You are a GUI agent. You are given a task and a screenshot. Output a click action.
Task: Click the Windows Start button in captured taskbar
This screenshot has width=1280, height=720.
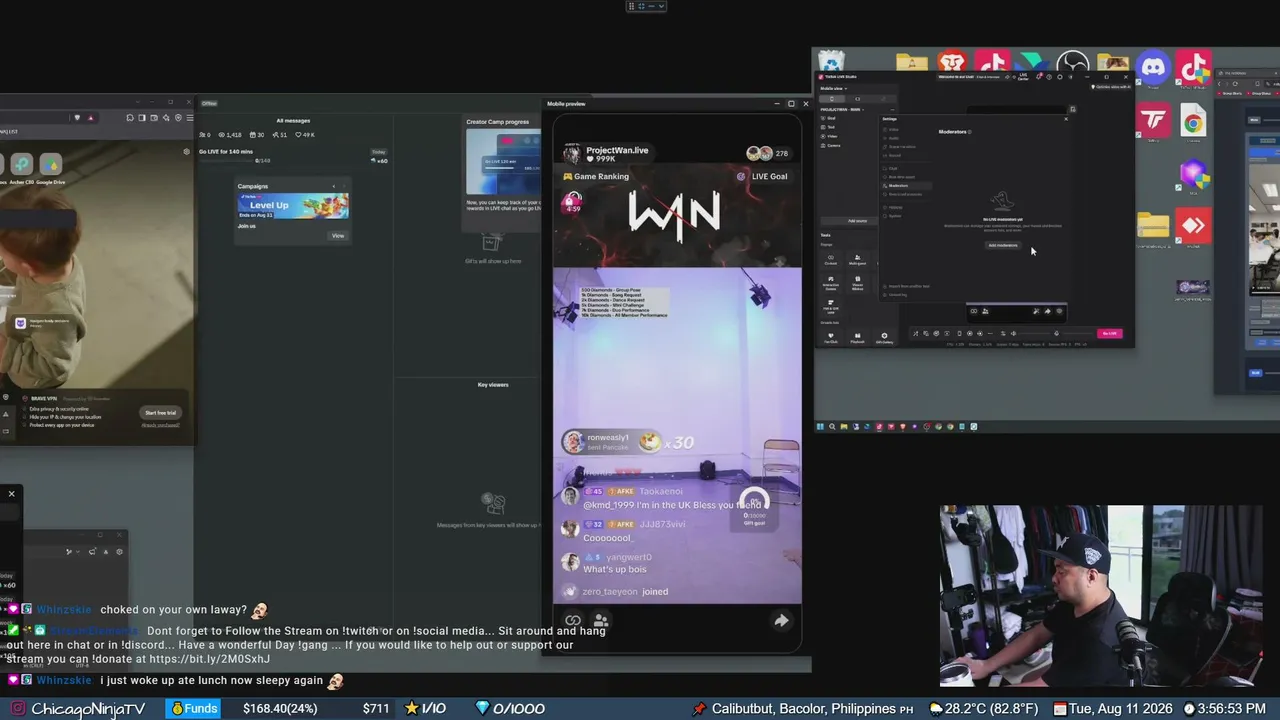(821, 427)
